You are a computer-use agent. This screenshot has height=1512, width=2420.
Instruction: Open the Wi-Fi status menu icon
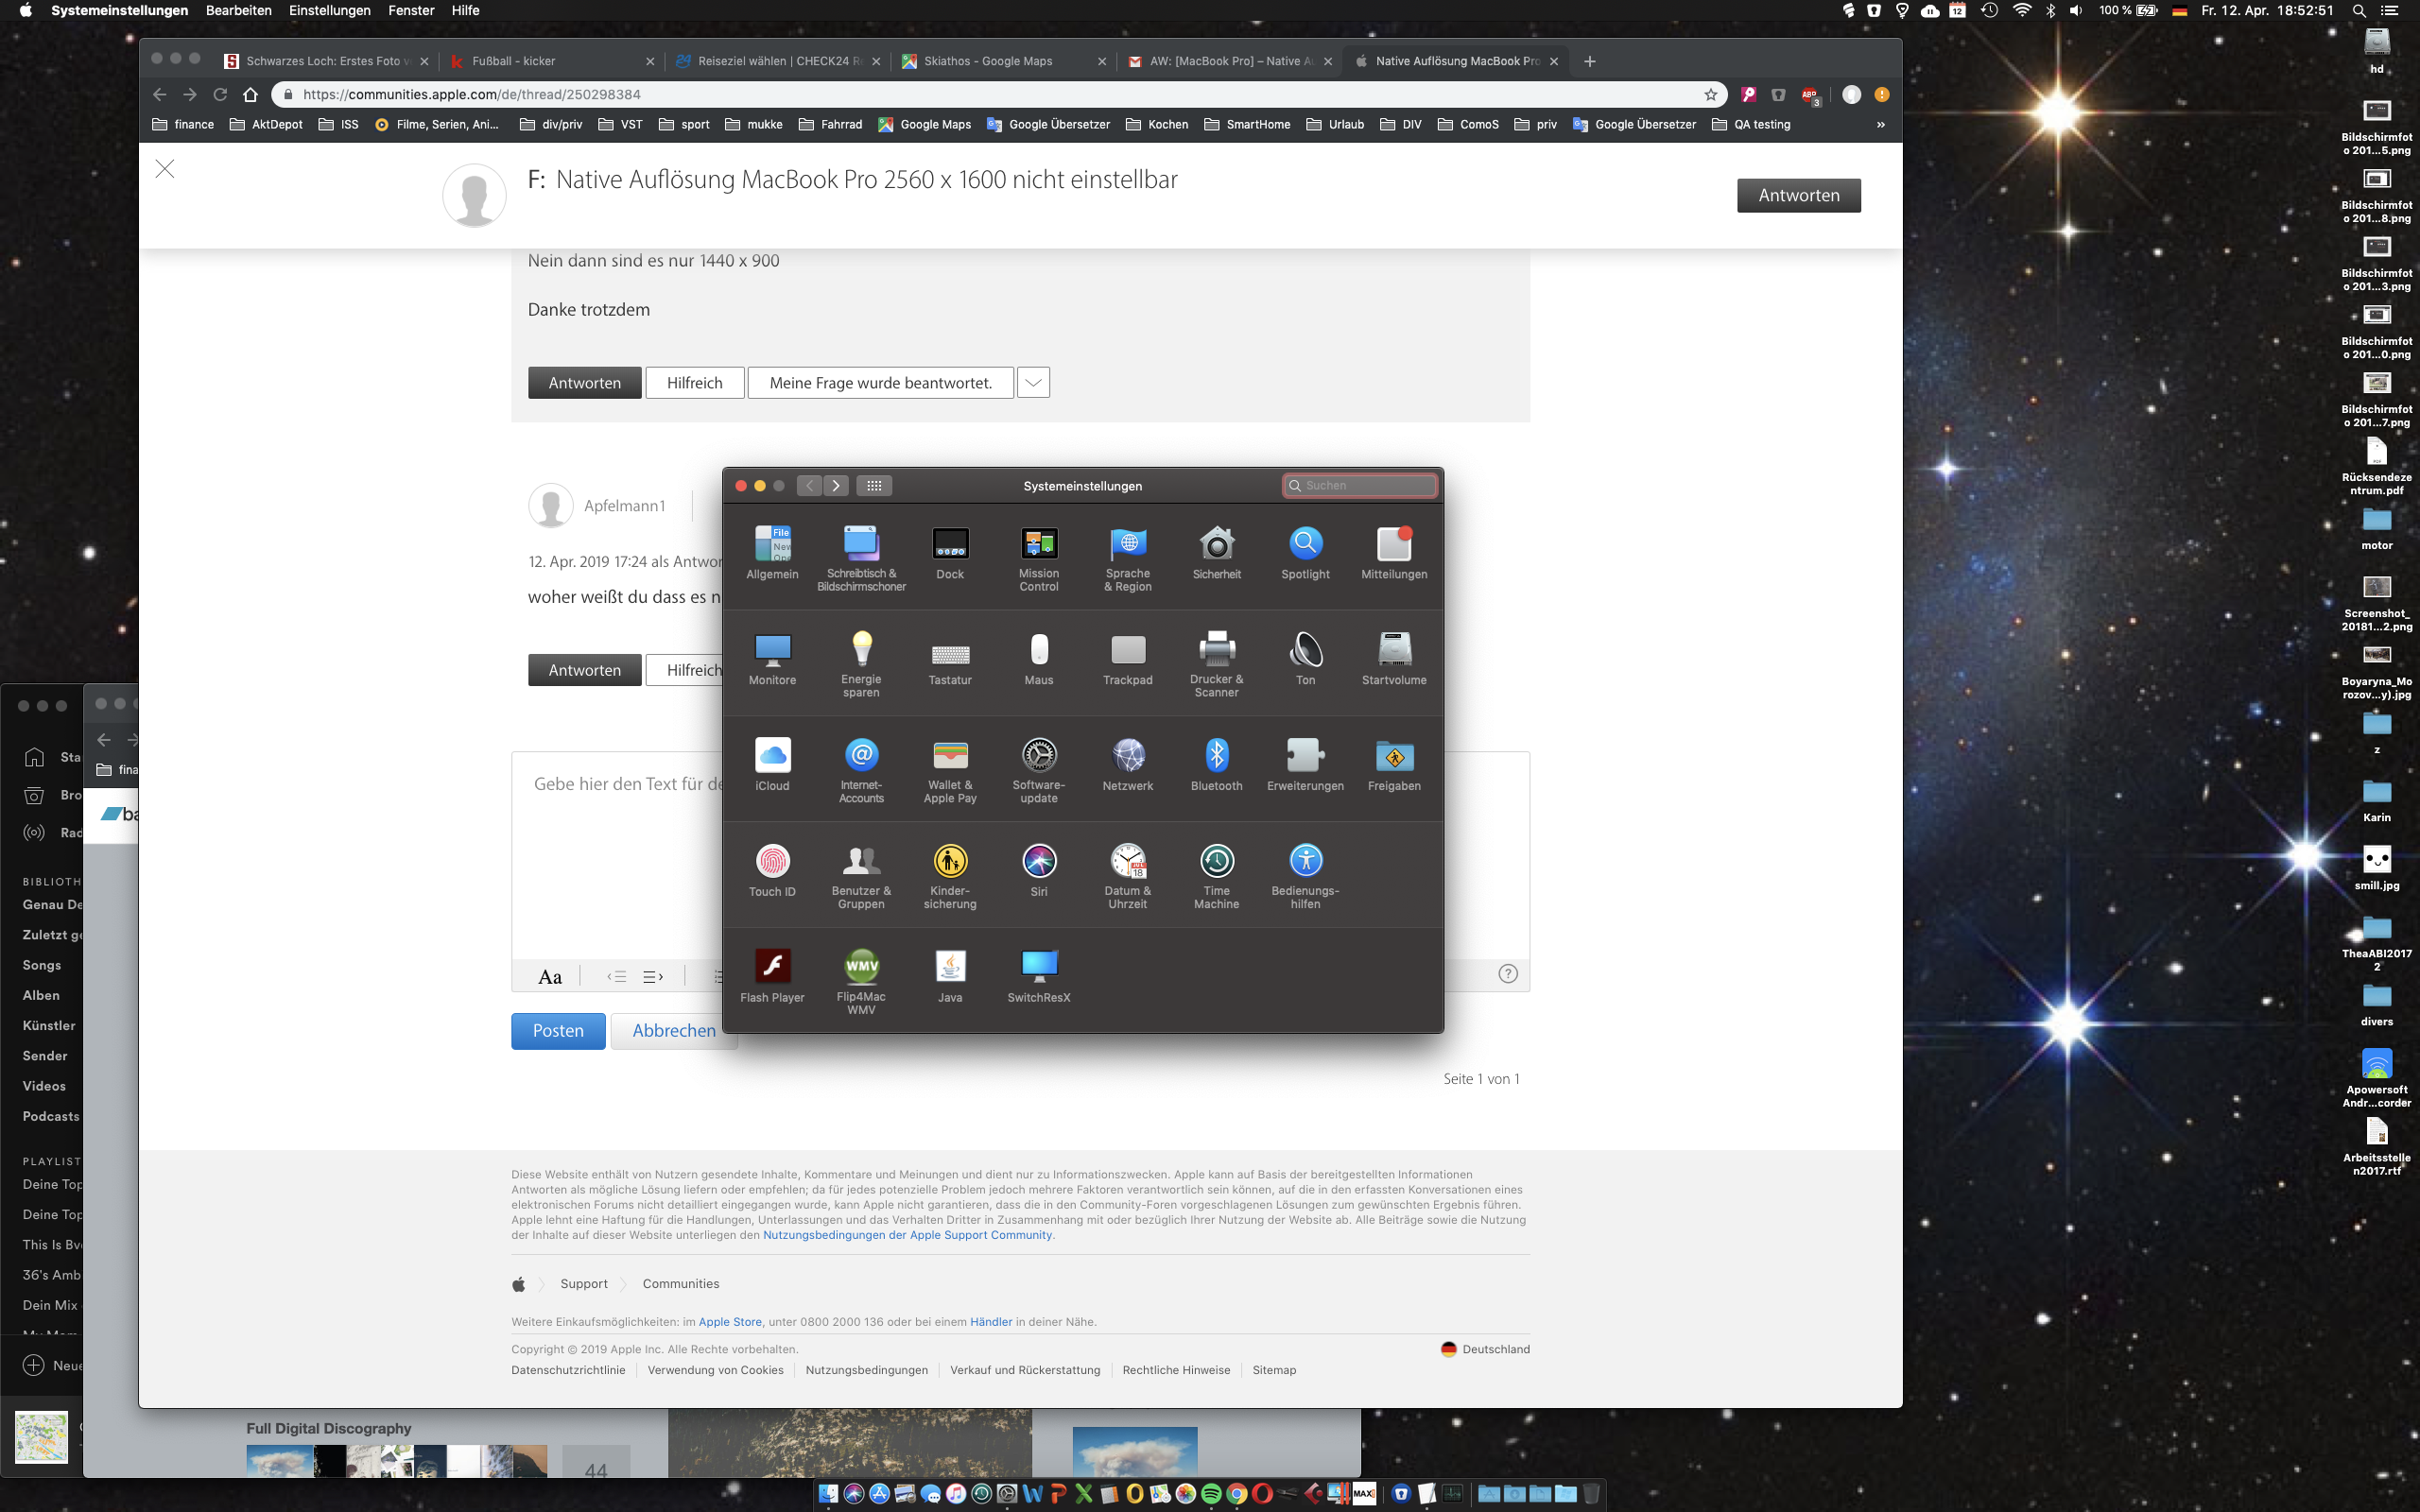[x=2021, y=11]
